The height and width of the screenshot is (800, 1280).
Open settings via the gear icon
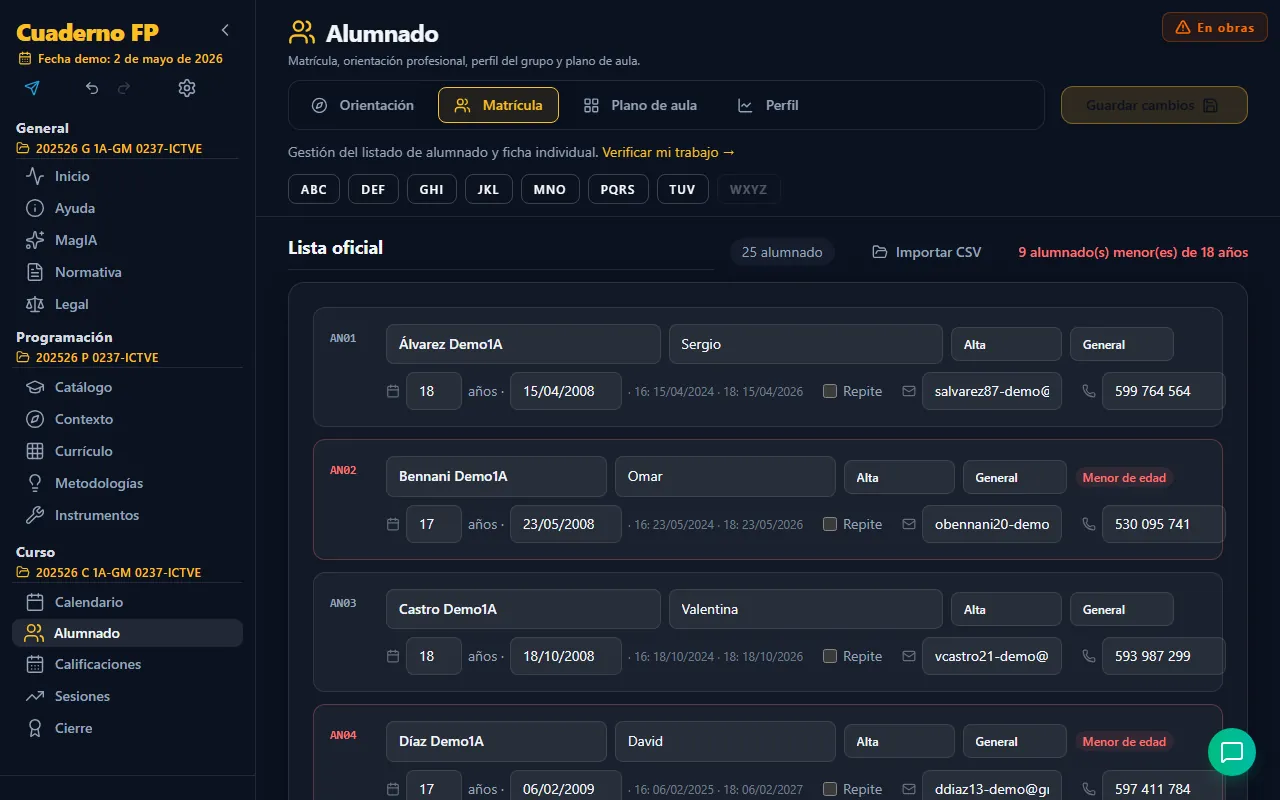[x=187, y=88]
